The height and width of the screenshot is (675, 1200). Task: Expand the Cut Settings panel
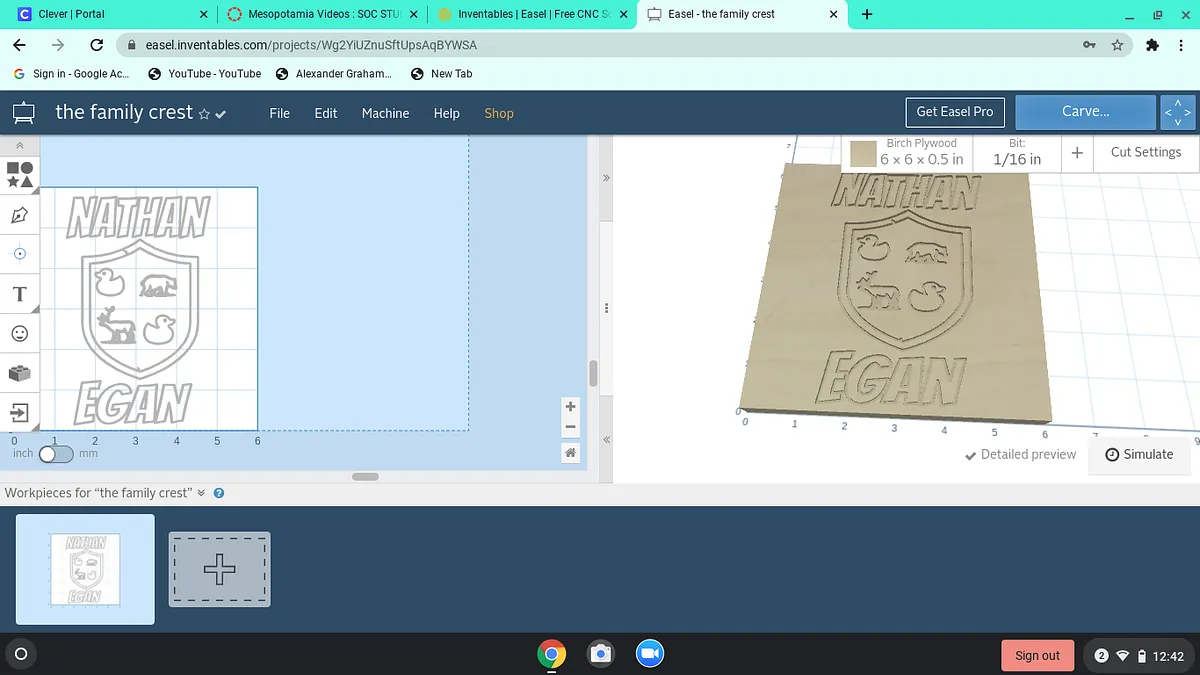point(1145,152)
